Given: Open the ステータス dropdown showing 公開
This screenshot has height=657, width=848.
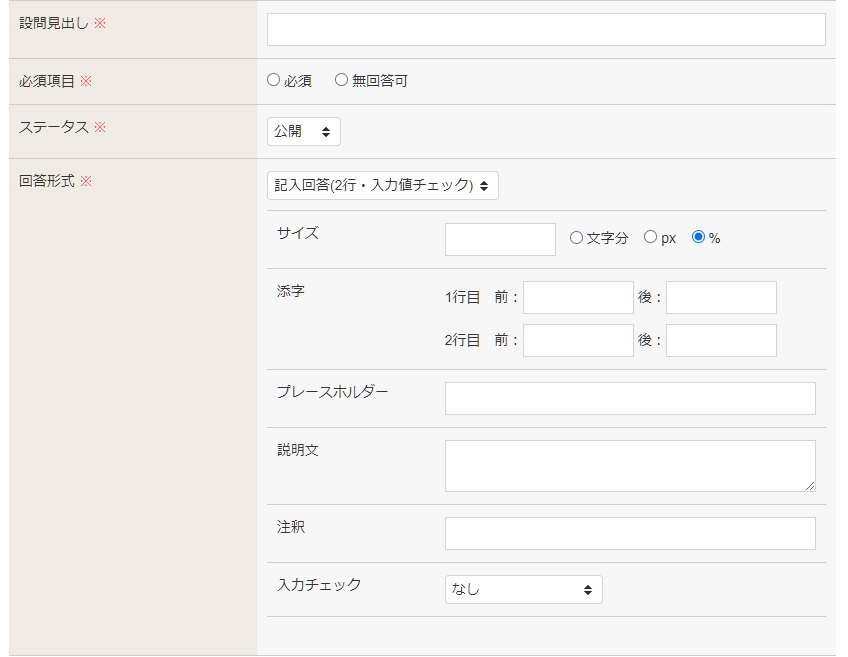Looking at the screenshot, I should [303, 132].
